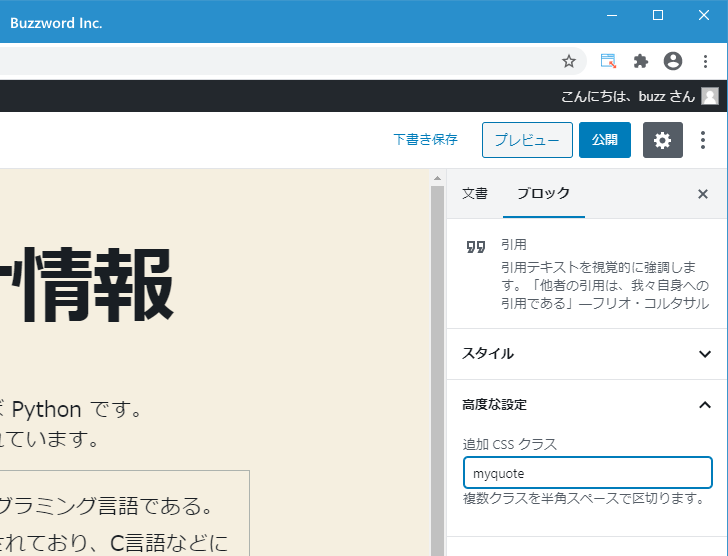The image size is (728, 556).
Task: Click the quote block icon in the sidebar
Action: click(476, 247)
